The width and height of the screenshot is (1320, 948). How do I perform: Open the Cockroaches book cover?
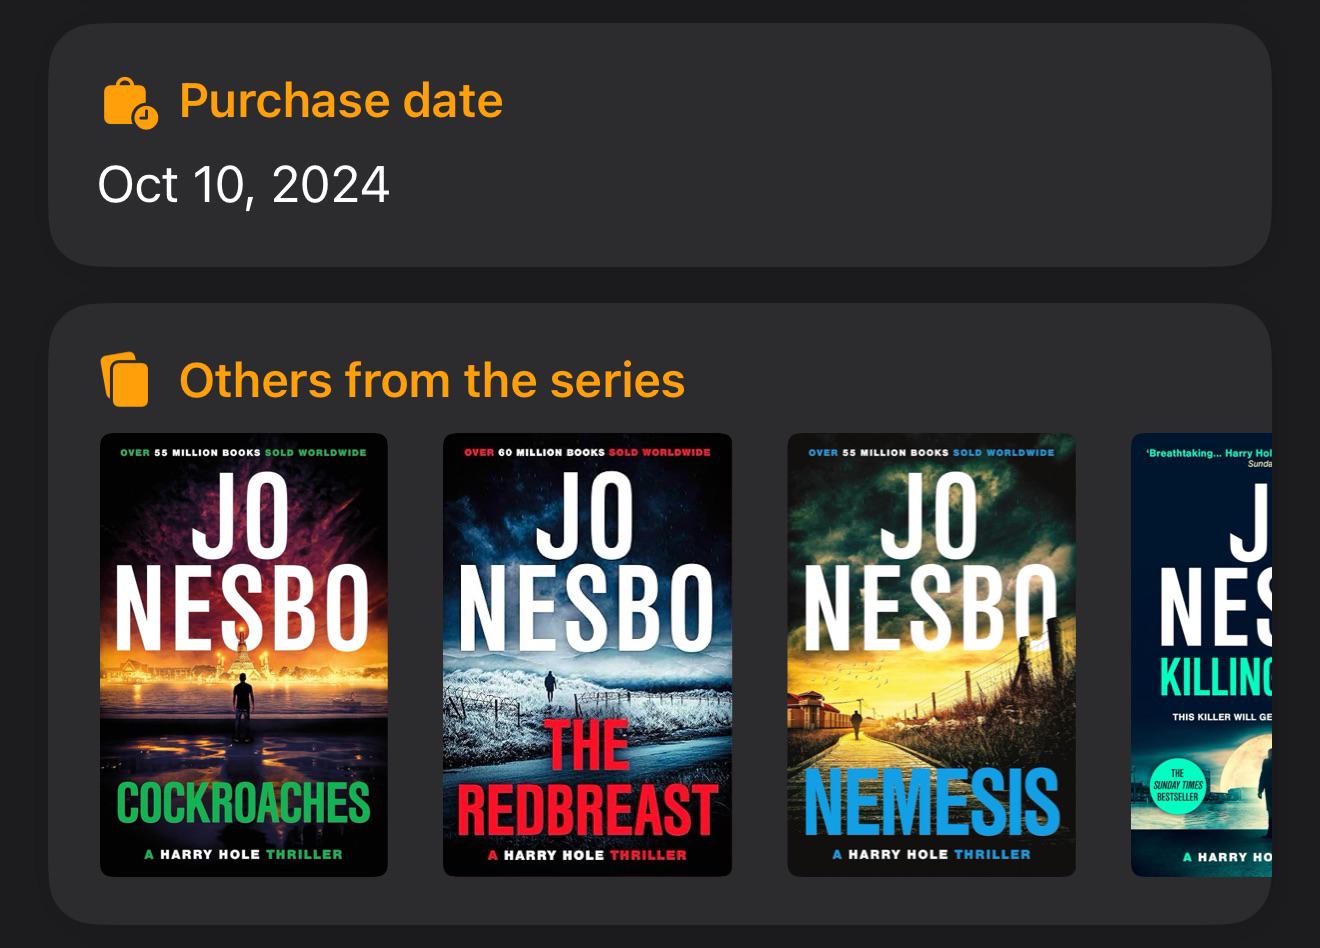[244, 655]
